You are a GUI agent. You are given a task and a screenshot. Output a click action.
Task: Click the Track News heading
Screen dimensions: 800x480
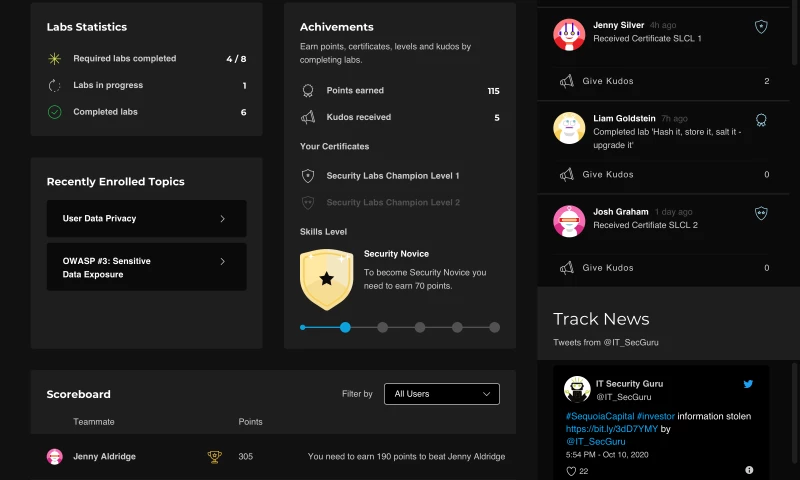(x=601, y=319)
